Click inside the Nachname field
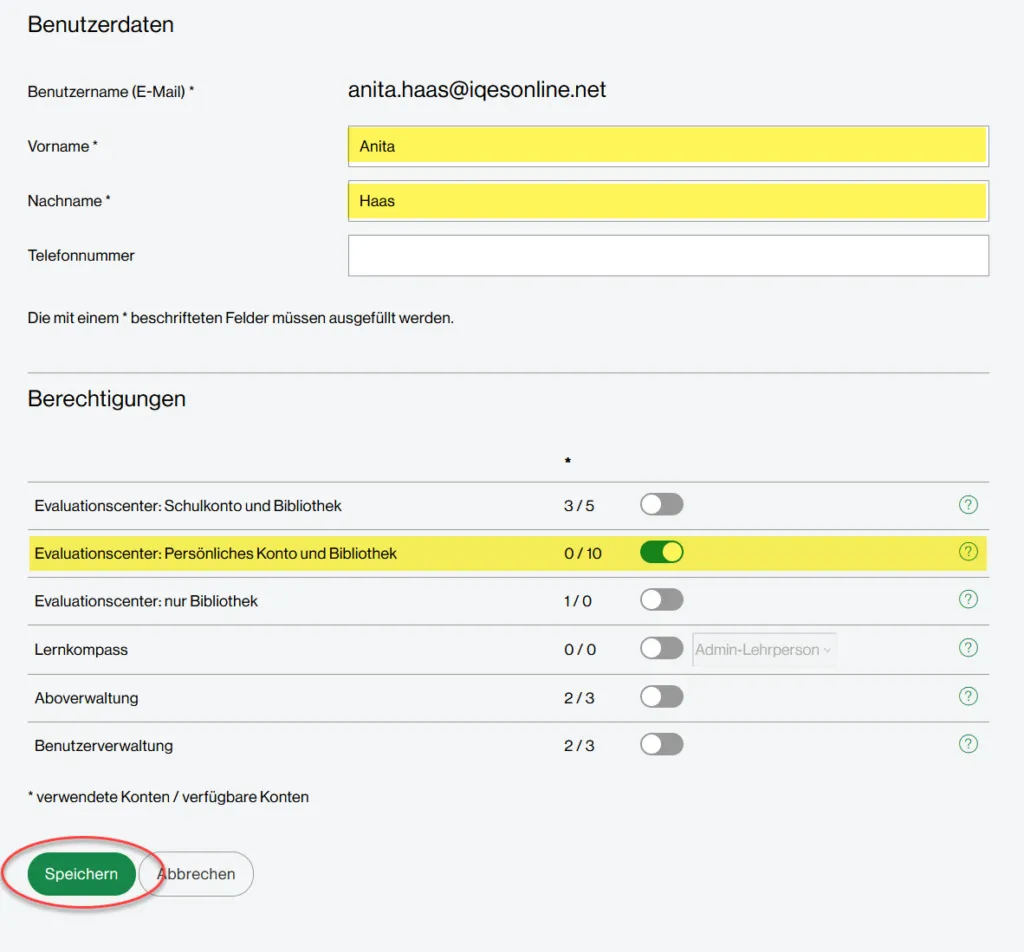 click(x=668, y=200)
